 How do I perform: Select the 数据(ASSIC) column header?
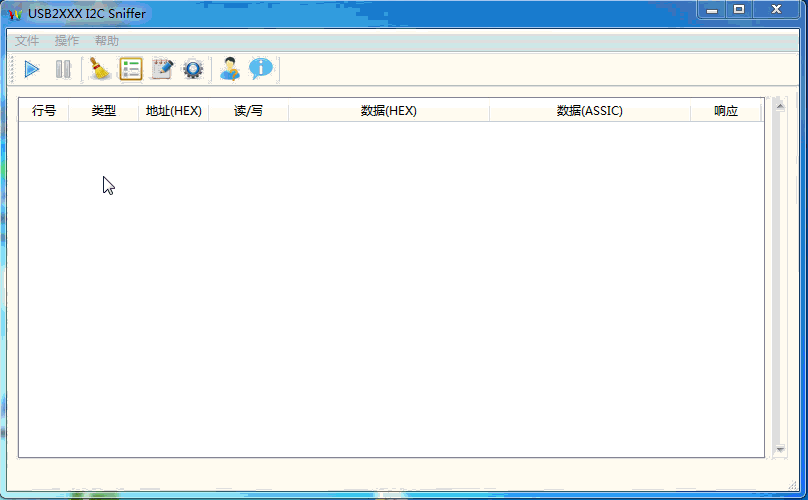[x=590, y=110]
